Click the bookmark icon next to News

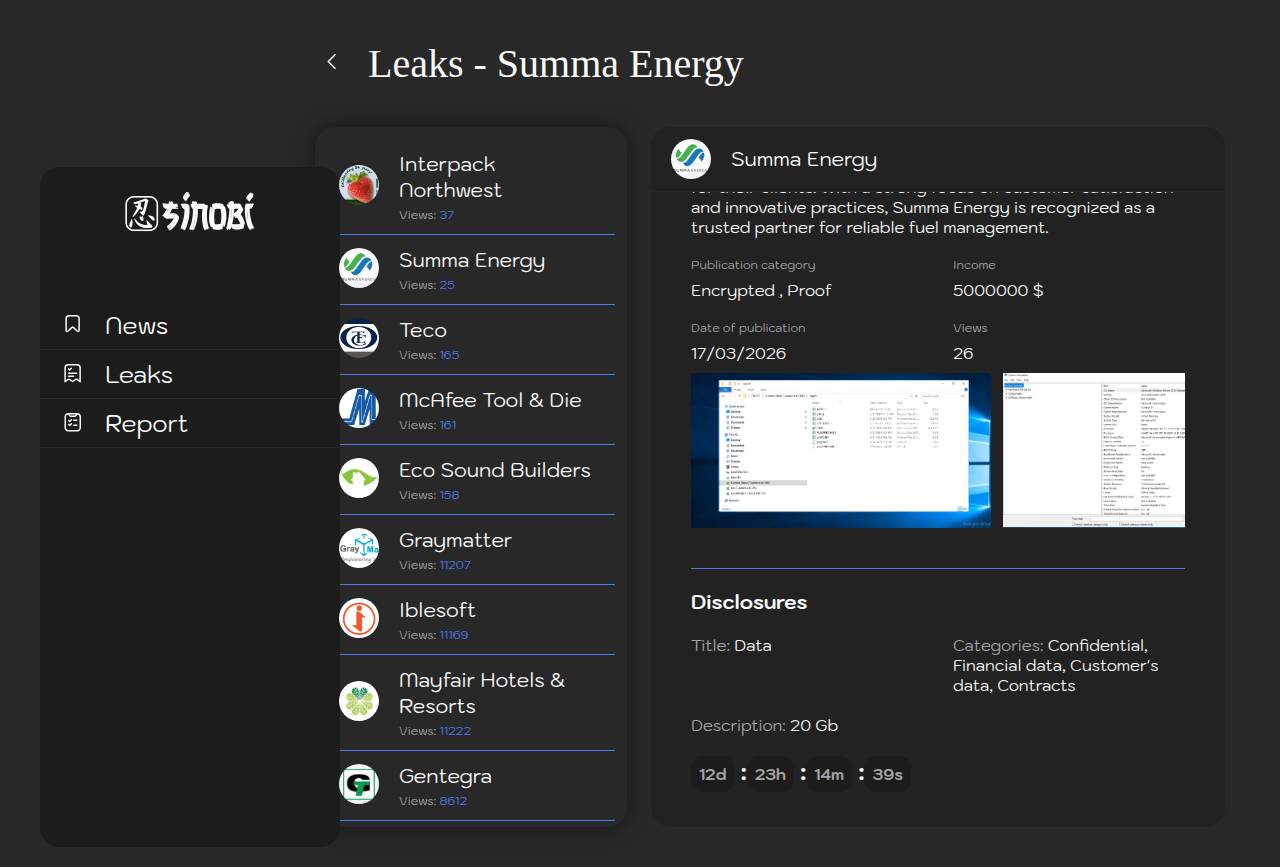pyautogui.click(x=72, y=324)
